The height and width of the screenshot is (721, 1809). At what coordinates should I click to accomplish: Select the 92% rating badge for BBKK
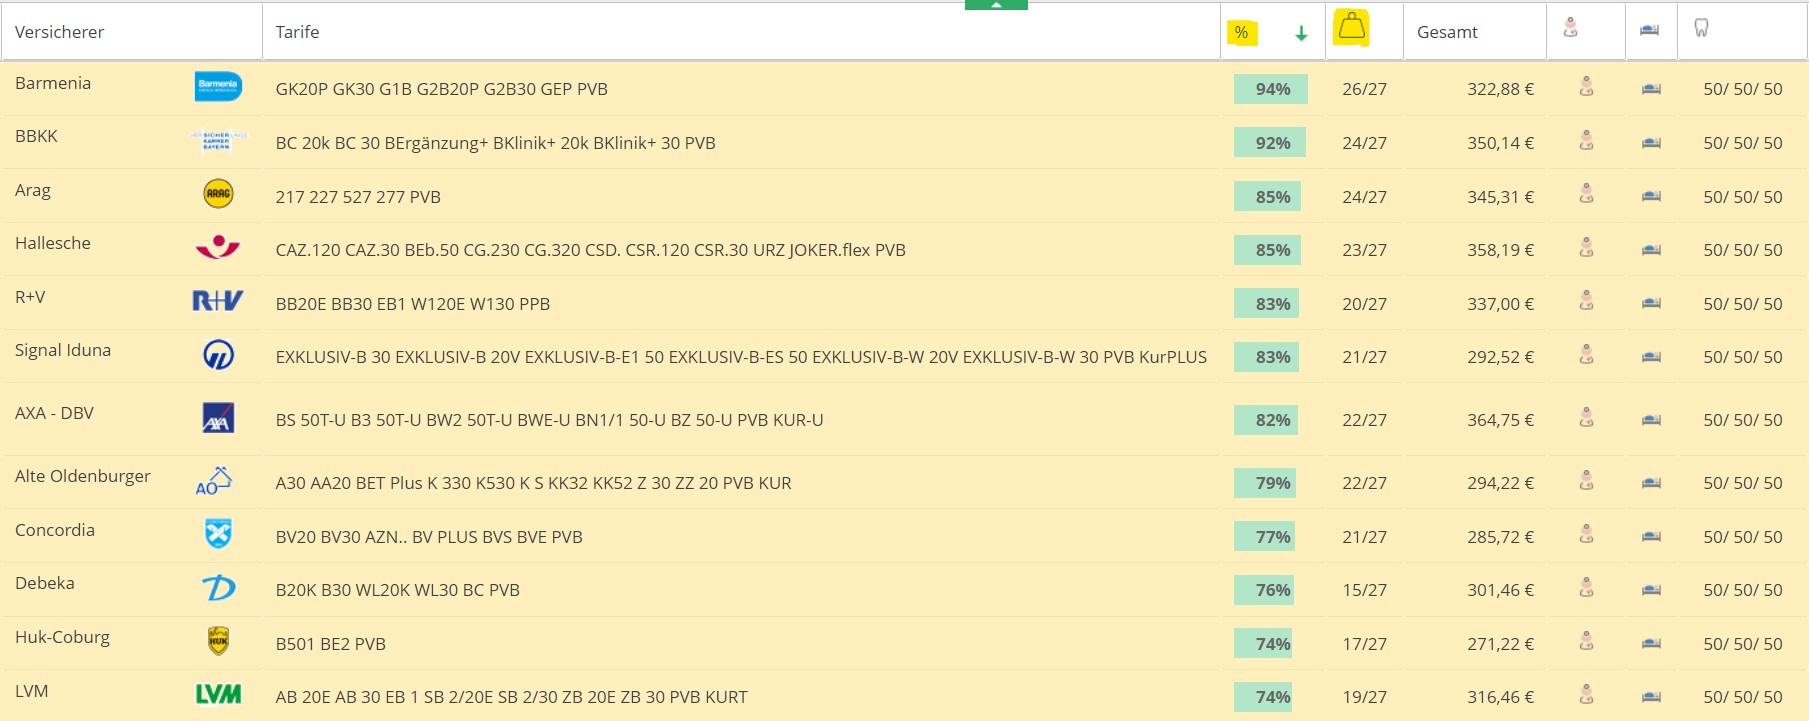pos(1270,143)
